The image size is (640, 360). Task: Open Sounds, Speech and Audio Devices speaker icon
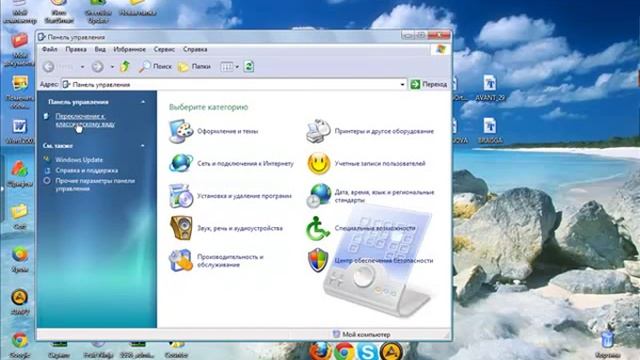coord(181,228)
